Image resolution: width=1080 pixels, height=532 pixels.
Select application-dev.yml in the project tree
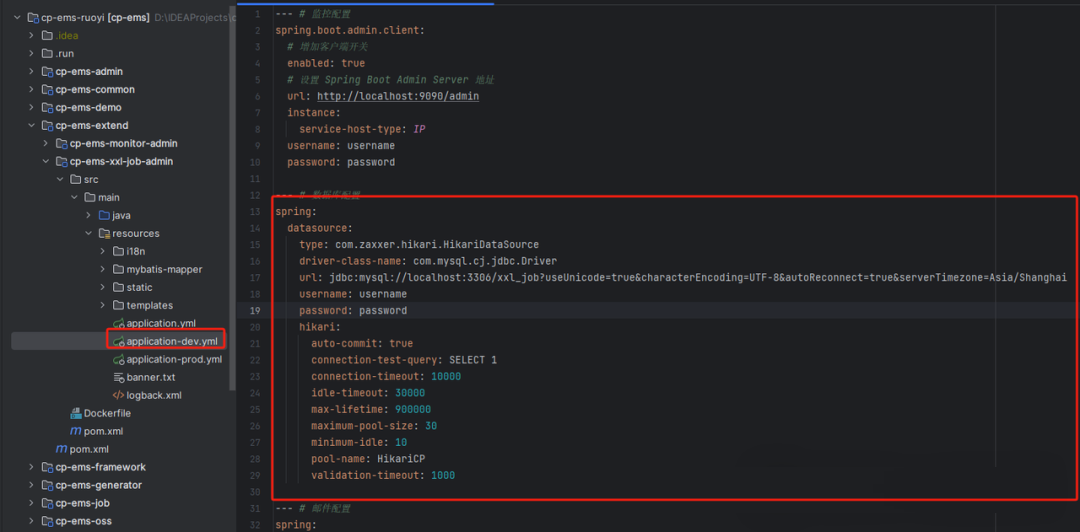tap(173, 342)
